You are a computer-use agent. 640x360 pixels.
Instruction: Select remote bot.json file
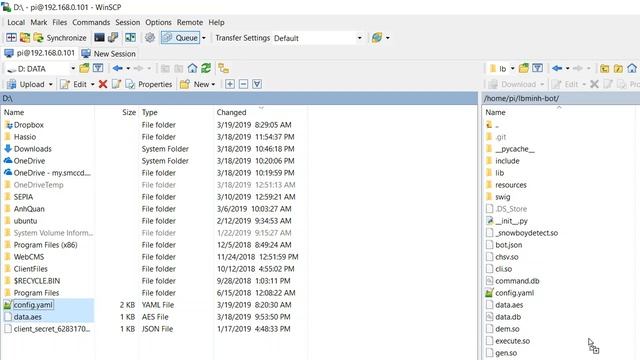509,245
